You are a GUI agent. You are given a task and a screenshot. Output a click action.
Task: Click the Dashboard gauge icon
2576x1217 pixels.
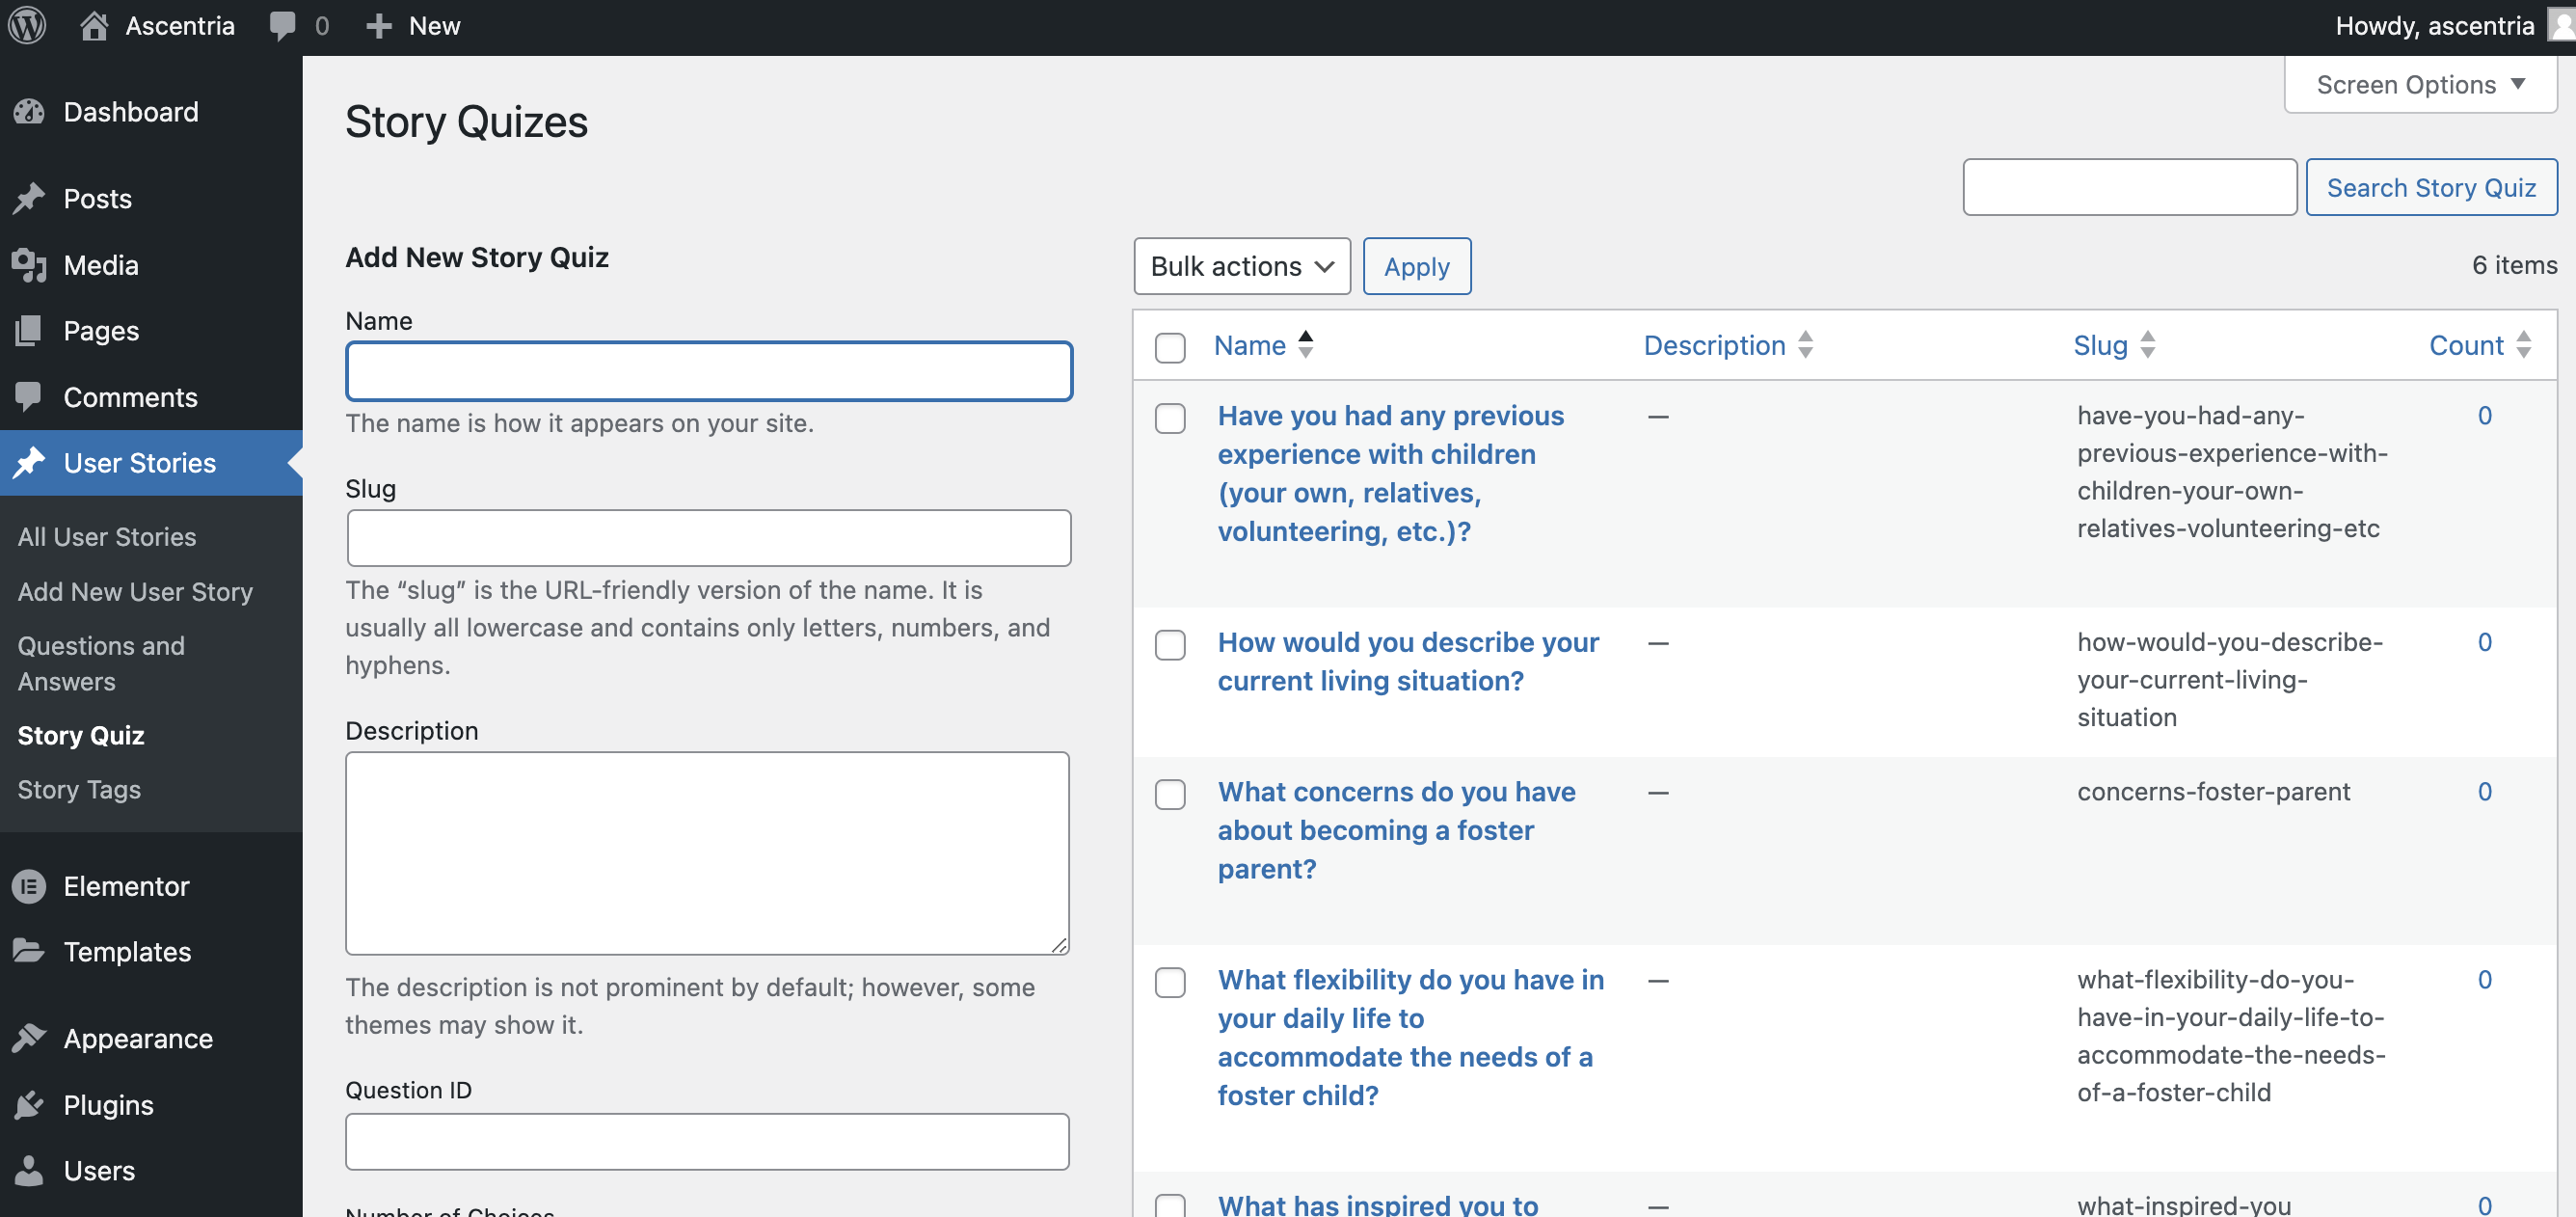click(30, 112)
